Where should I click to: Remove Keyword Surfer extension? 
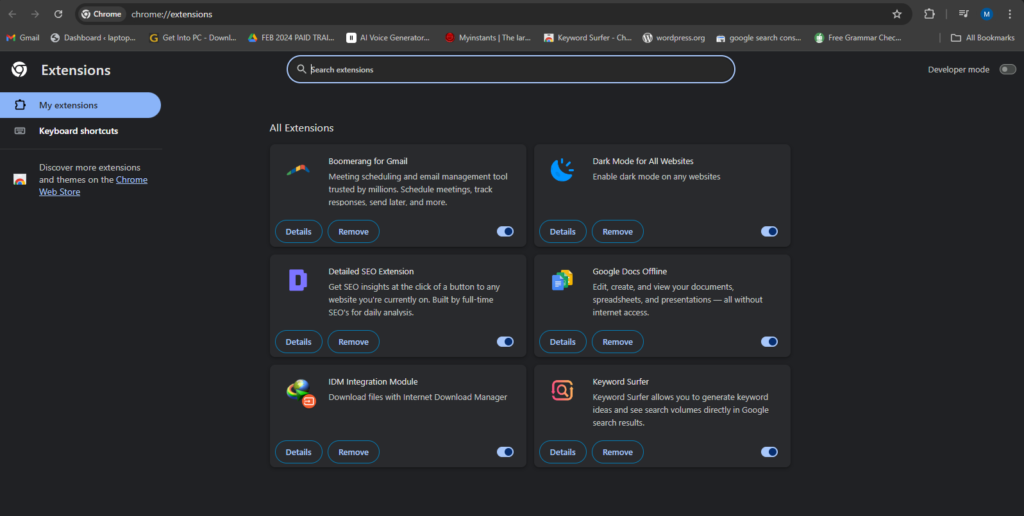click(617, 452)
